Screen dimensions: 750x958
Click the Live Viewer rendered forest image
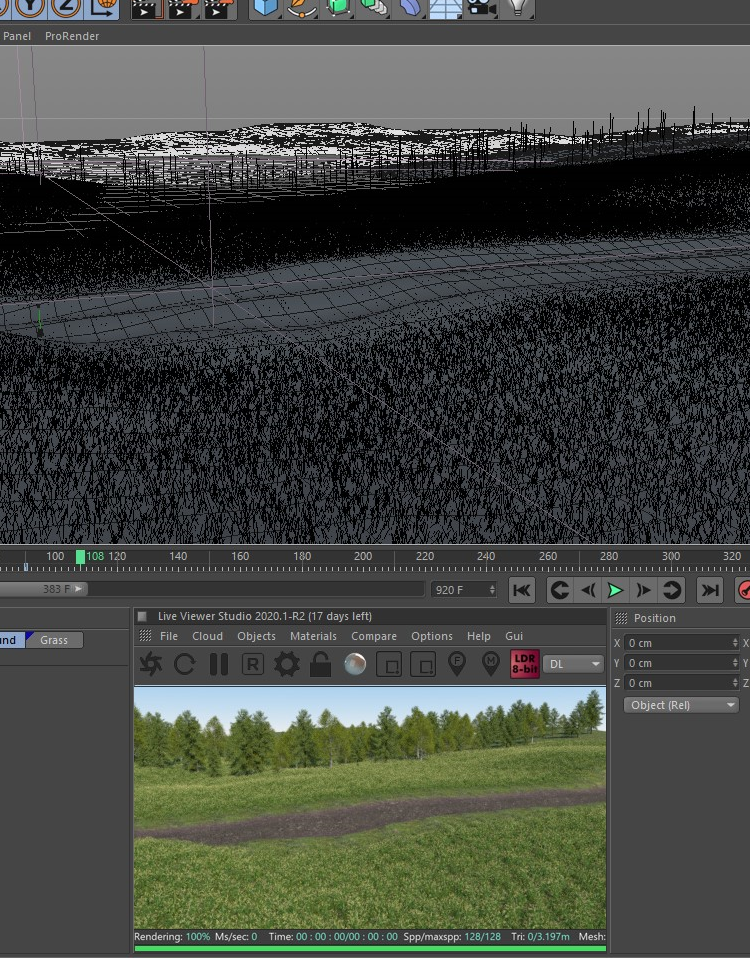pyautogui.click(x=370, y=808)
